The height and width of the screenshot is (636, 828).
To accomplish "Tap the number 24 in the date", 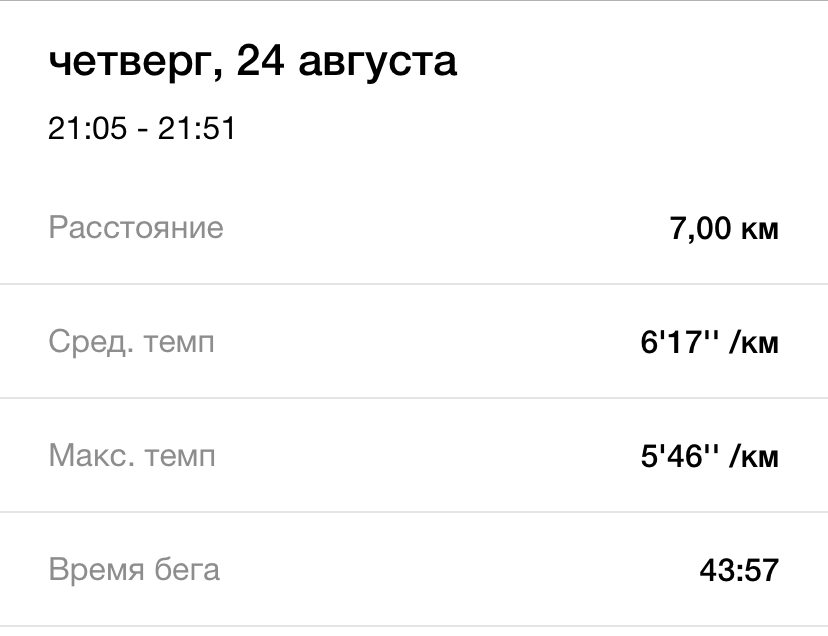I will (260, 60).
